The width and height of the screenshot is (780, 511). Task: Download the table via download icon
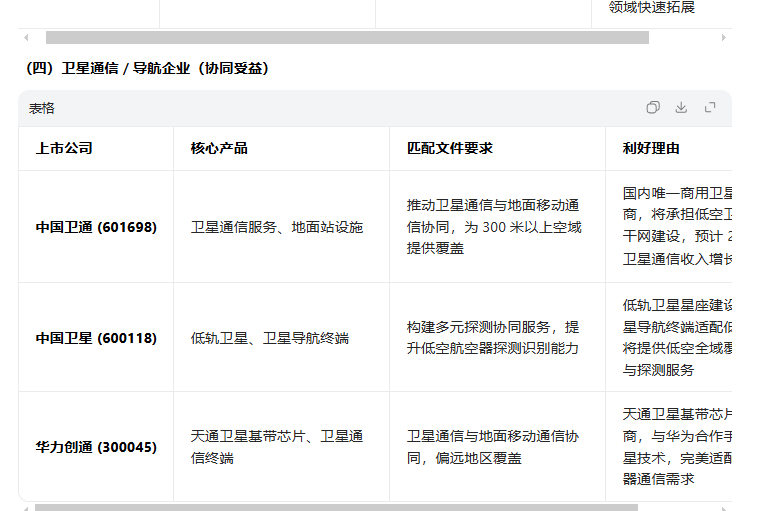click(681, 107)
